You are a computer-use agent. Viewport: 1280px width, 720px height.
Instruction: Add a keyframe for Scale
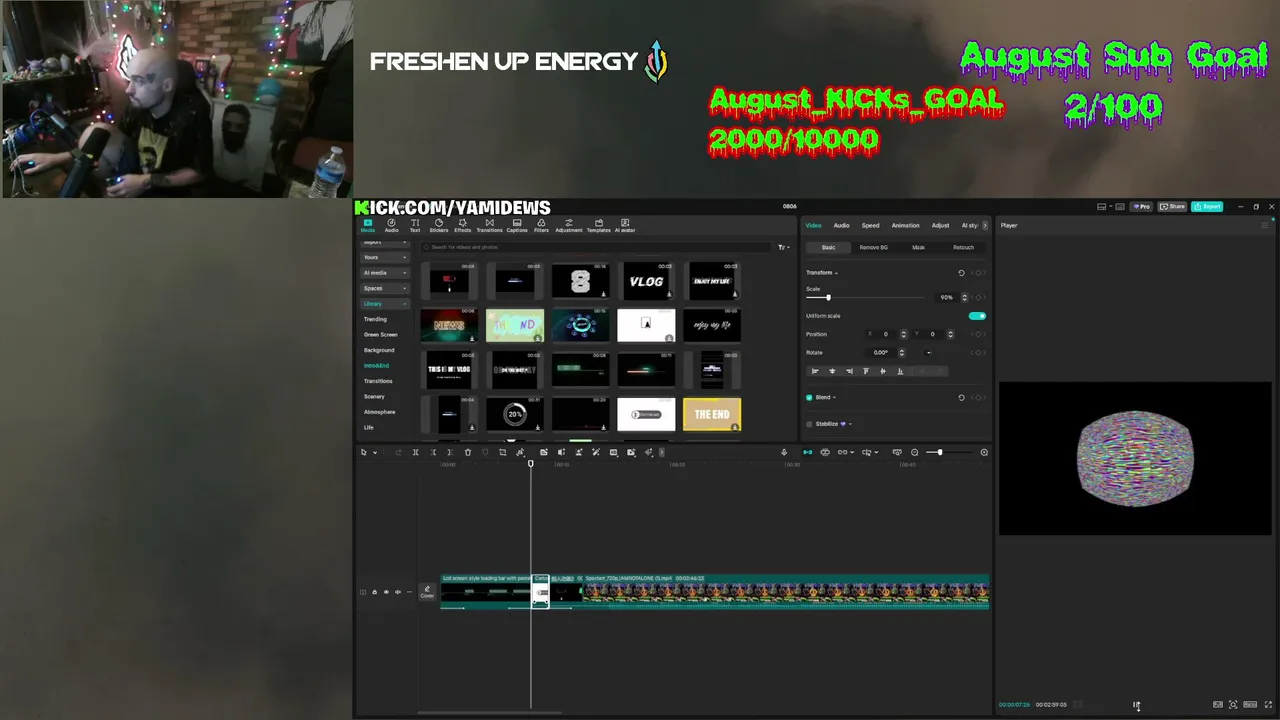click(x=978, y=297)
